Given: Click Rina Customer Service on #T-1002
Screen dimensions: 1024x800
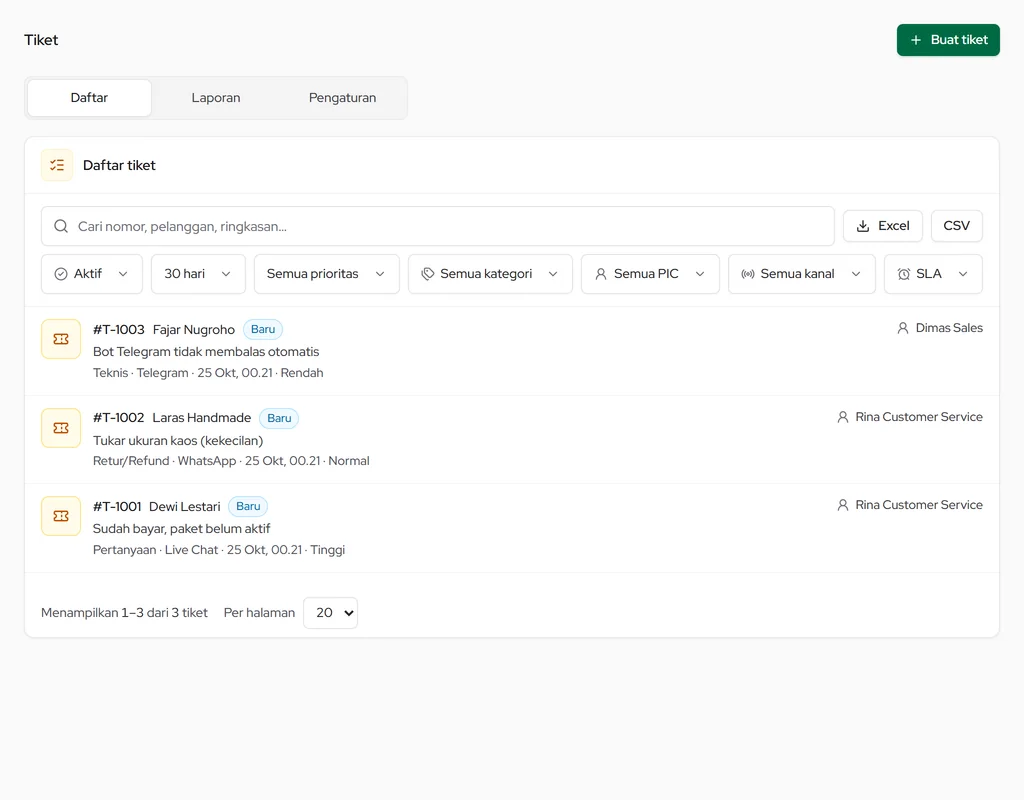Looking at the screenshot, I should pos(919,417).
